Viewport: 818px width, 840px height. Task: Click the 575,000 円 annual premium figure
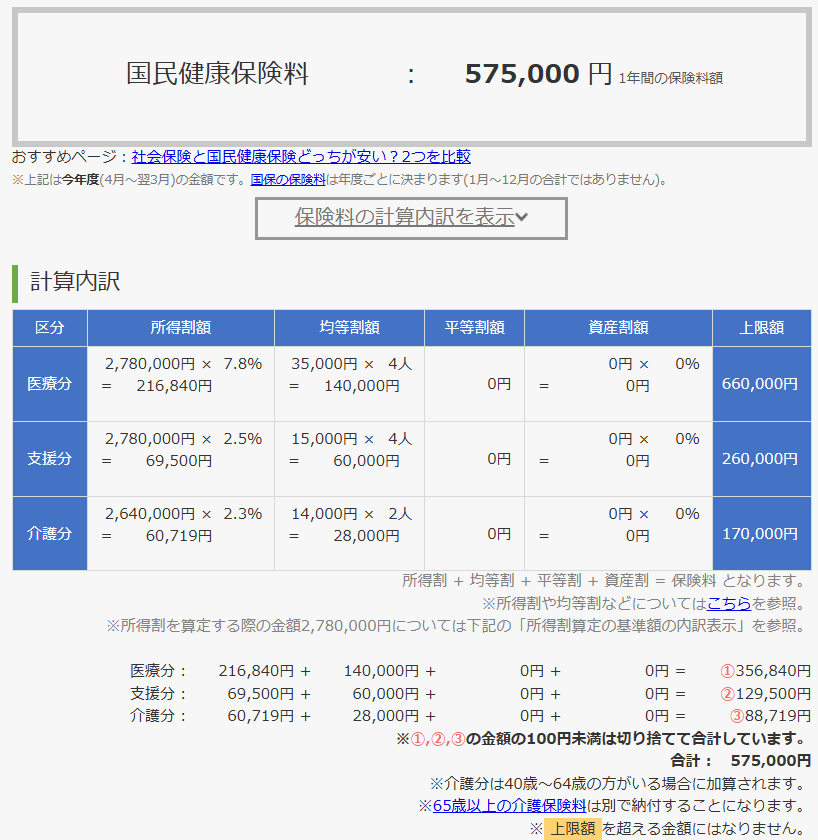click(538, 74)
